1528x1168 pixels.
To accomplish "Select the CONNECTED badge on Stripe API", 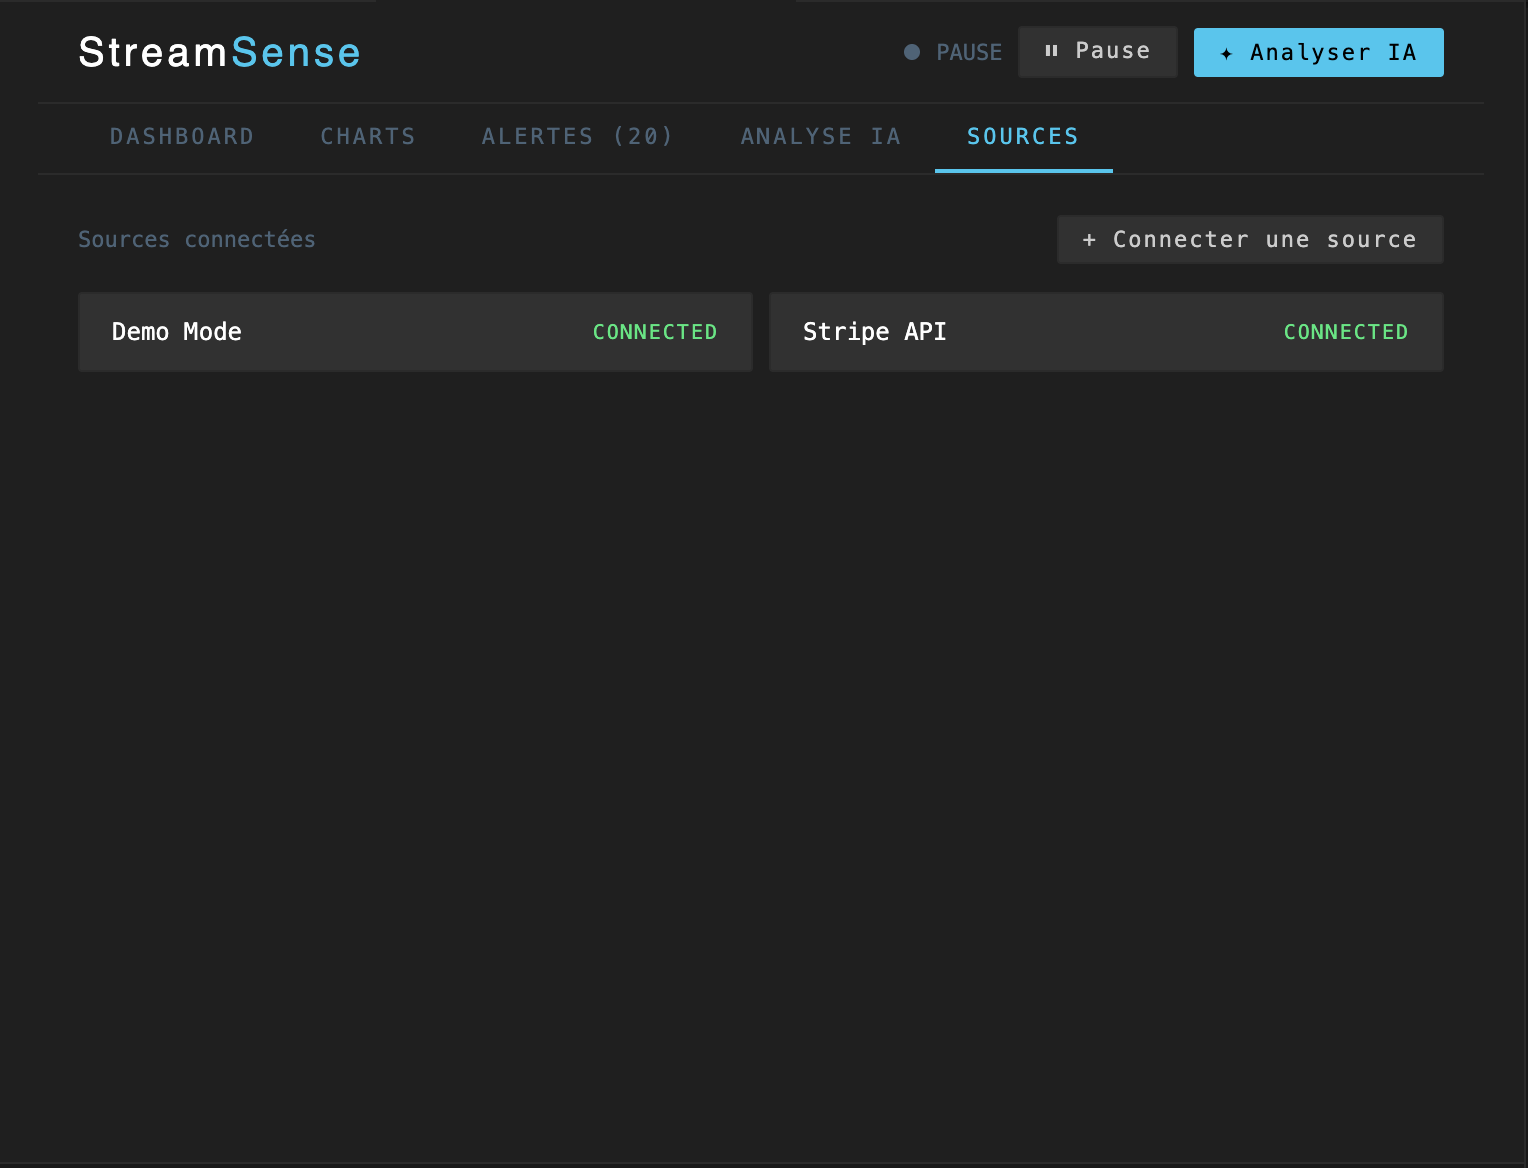I will 1346,331.
